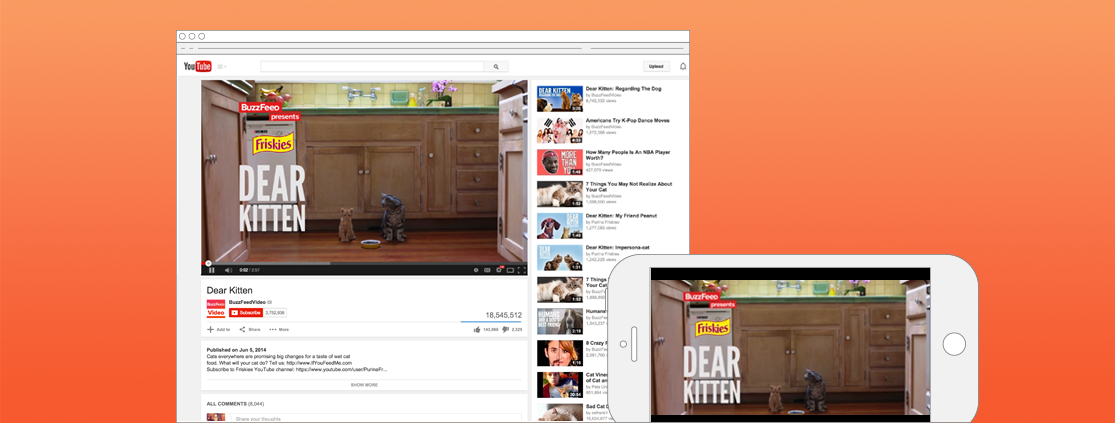Enter fullscreen mode in the video player

pos(521,270)
